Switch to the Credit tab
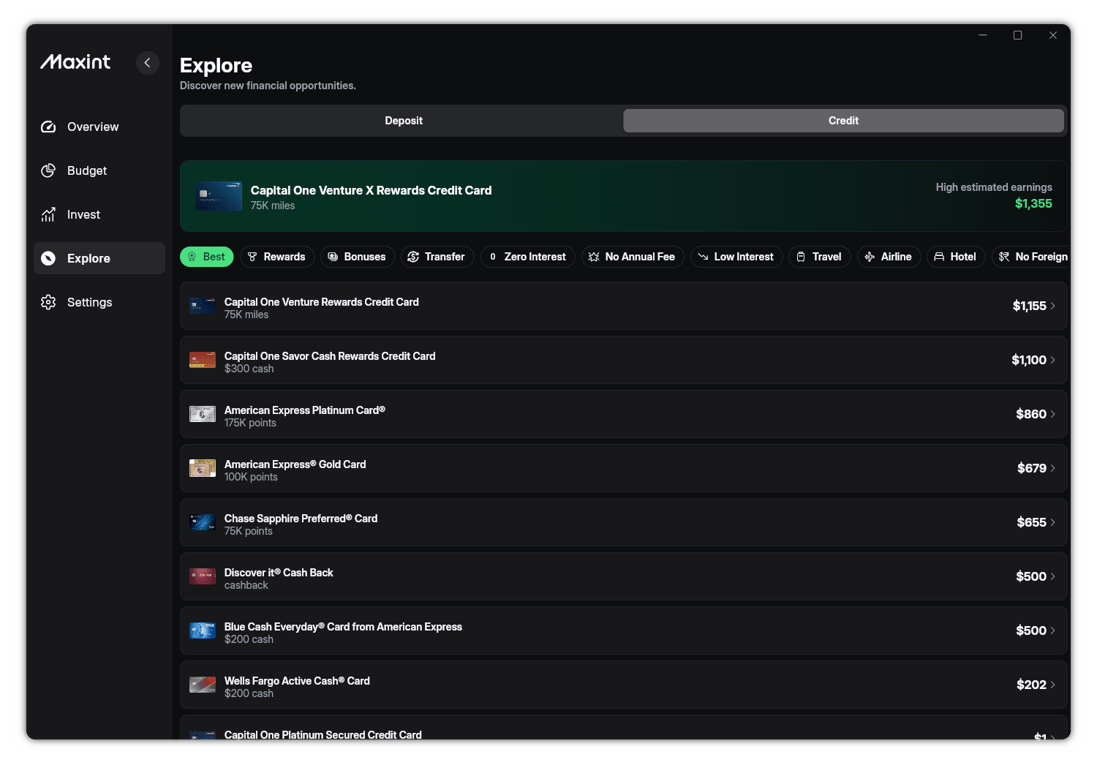The height and width of the screenshot is (768, 1097). pos(844,120)
